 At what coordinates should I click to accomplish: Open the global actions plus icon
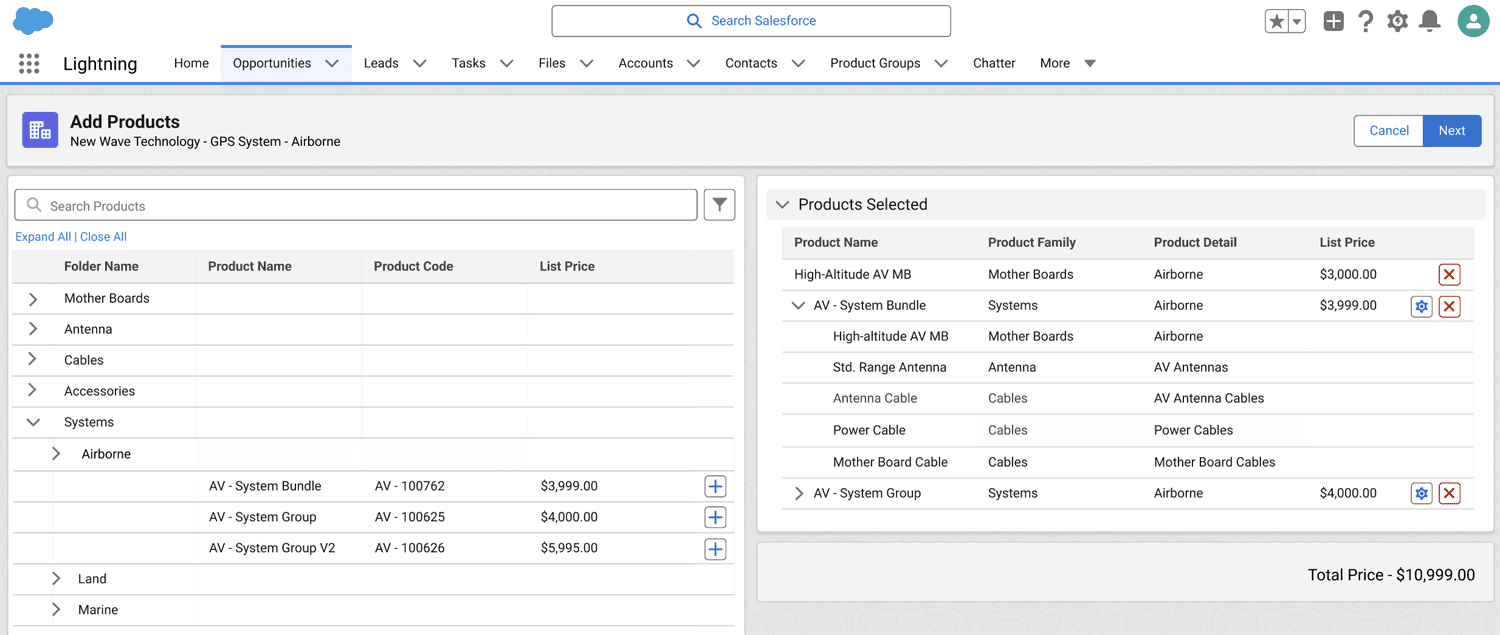click(1333, 21)
